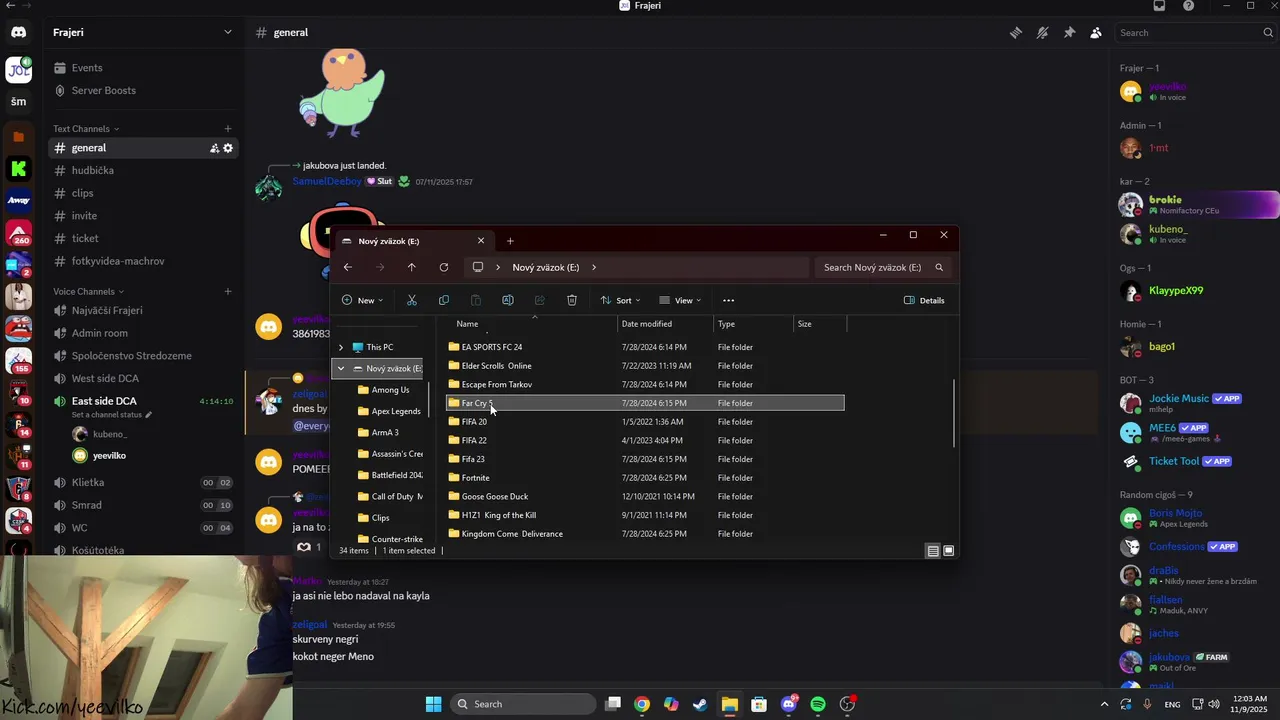Open the hudbička text channel

[142, 170]
